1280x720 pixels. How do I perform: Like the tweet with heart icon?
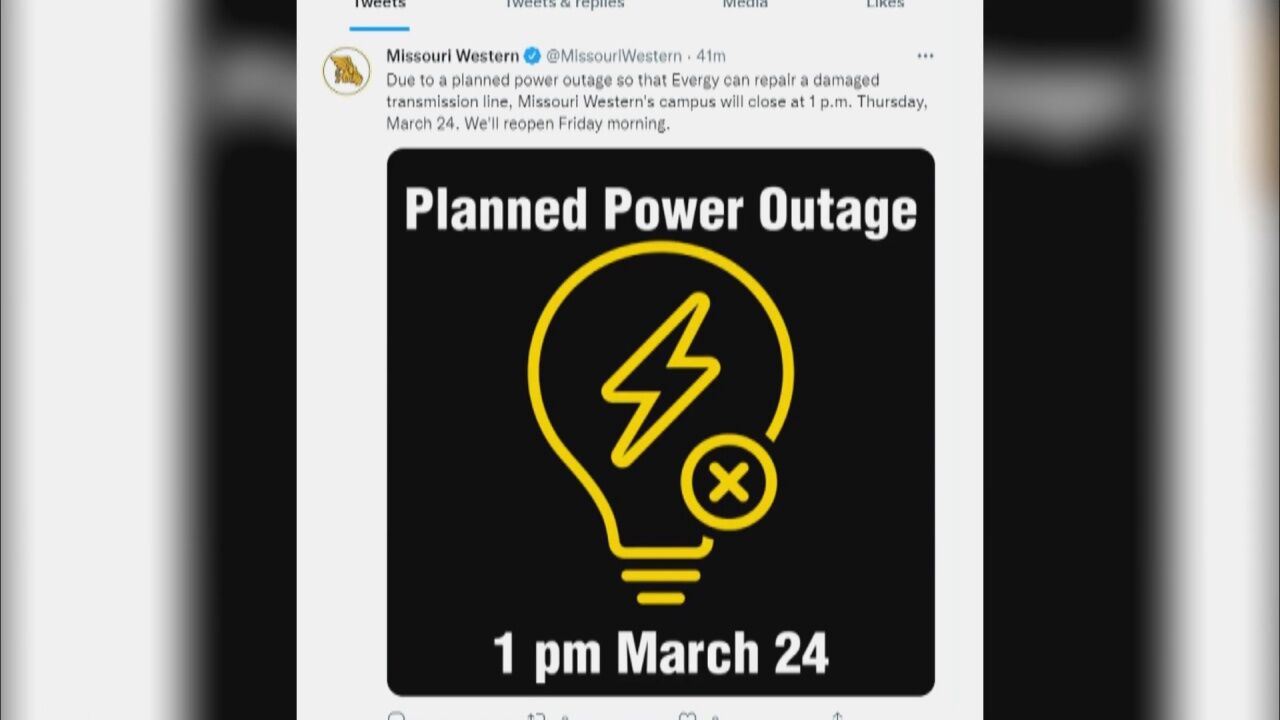tap(687, 716)
